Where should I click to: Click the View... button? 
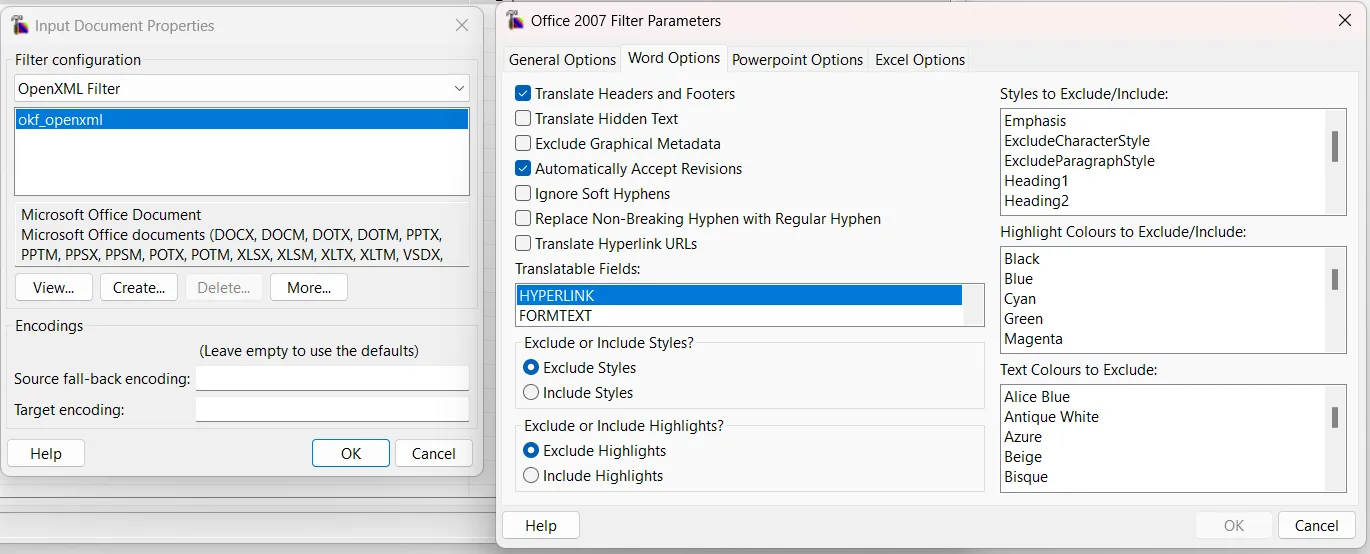54,287
